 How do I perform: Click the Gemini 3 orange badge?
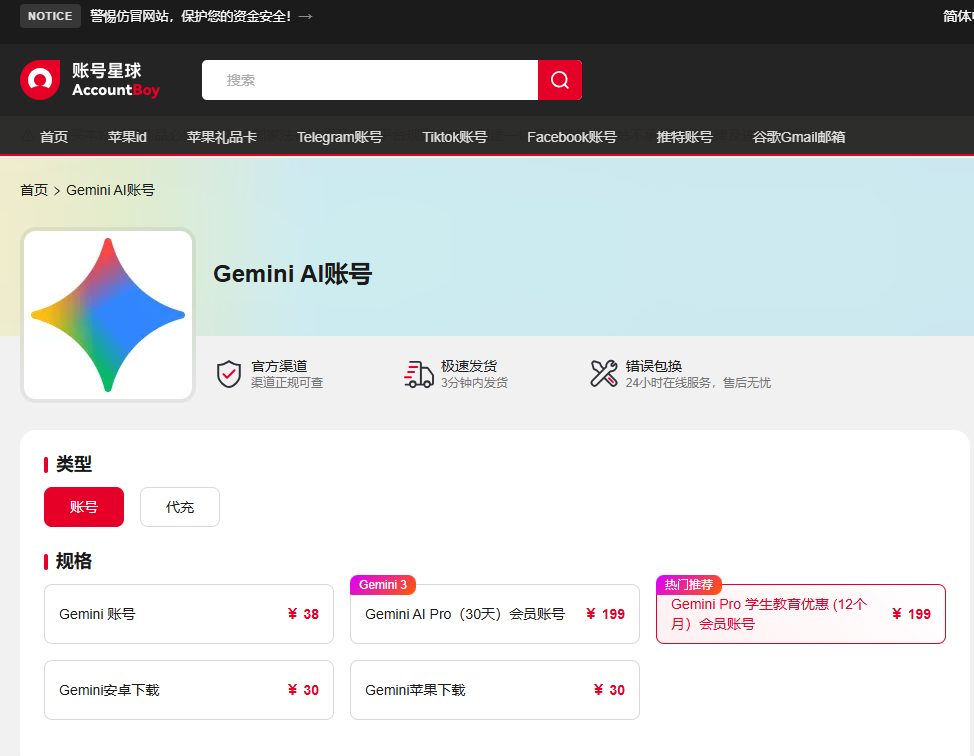point(382,584)
